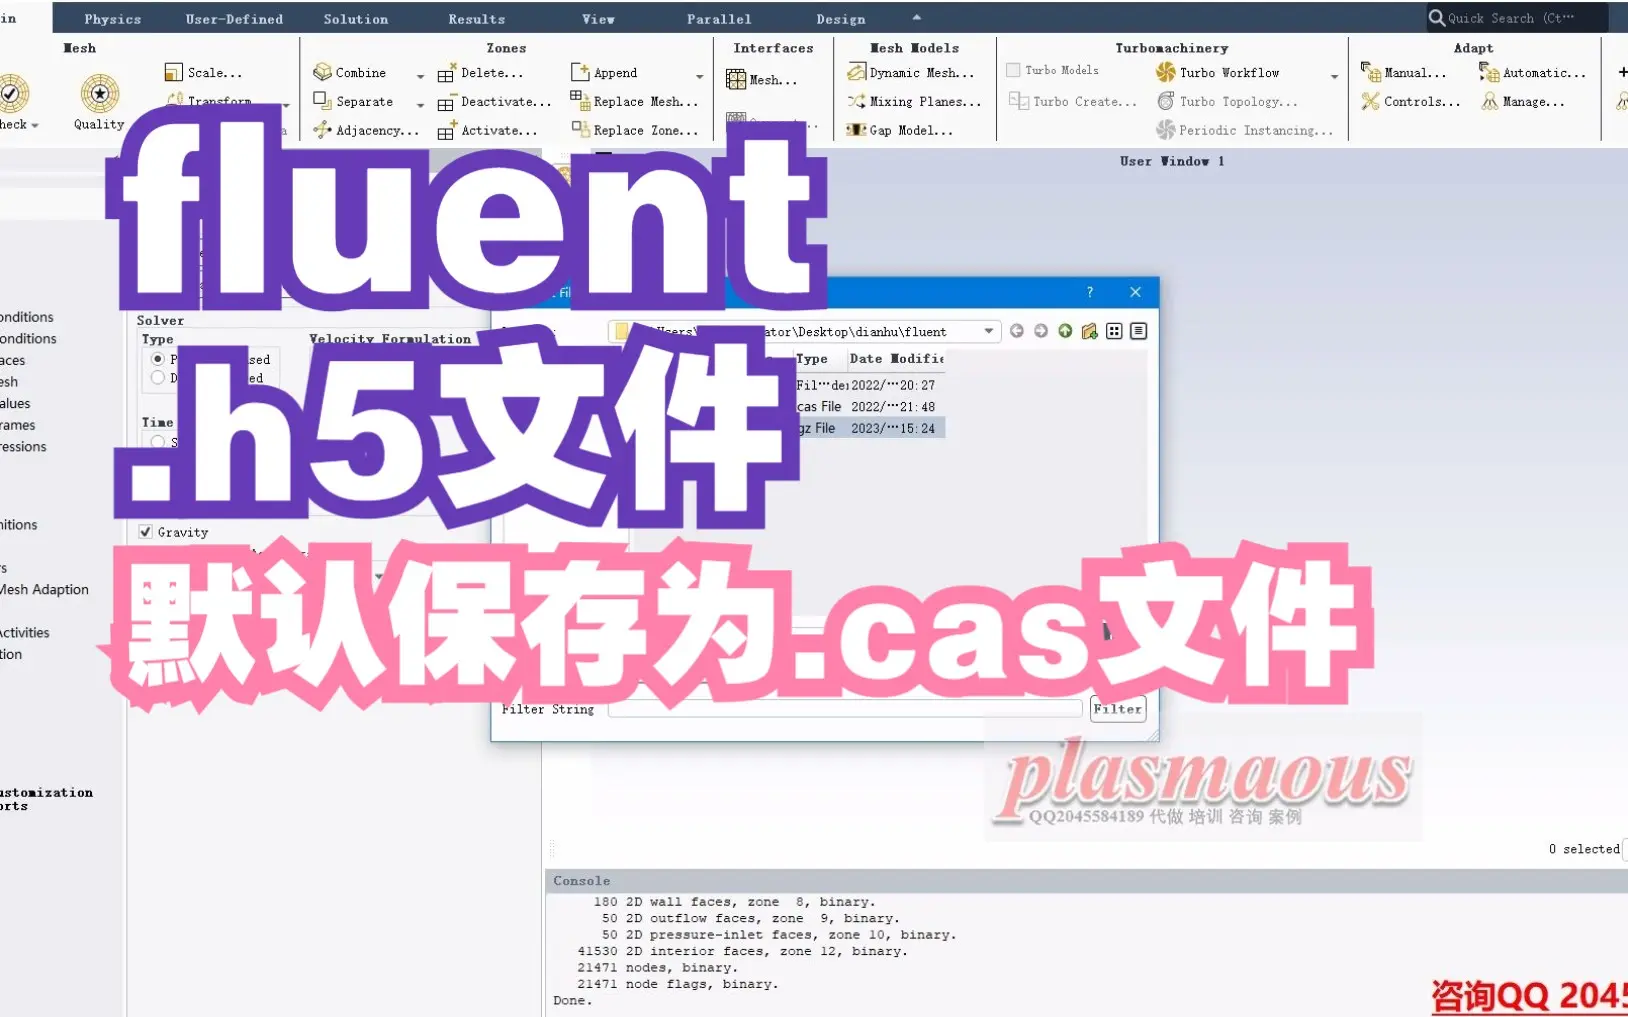Click the Deactivate zones icon
1628x1017 pixels.
point(447,102)
